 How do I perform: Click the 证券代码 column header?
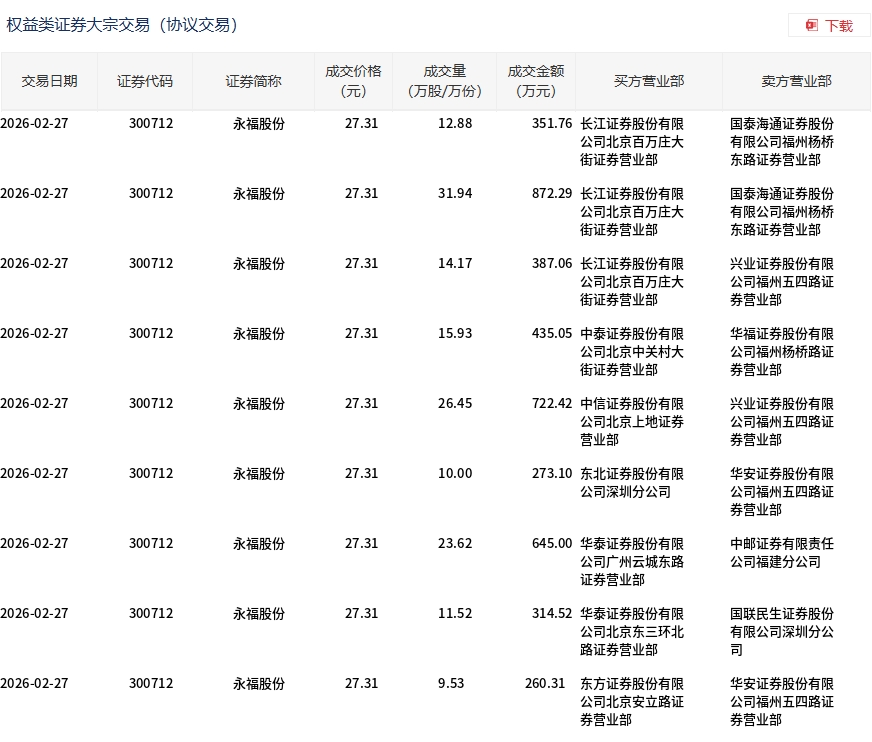(x=145, y=81)
